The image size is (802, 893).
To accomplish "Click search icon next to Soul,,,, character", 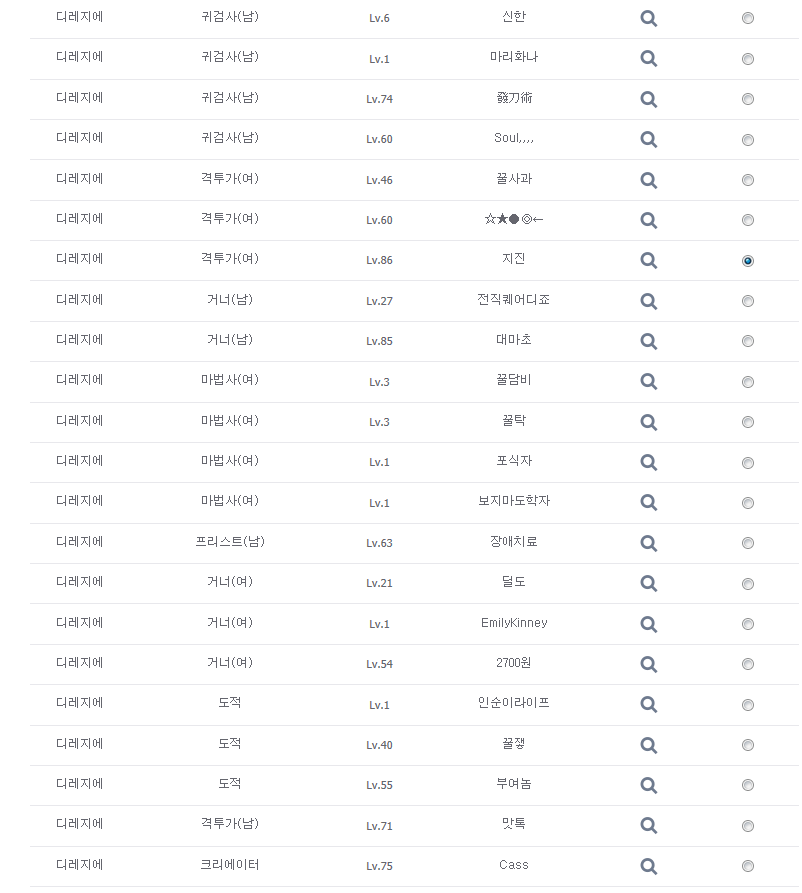I will [x=649, y=139].
